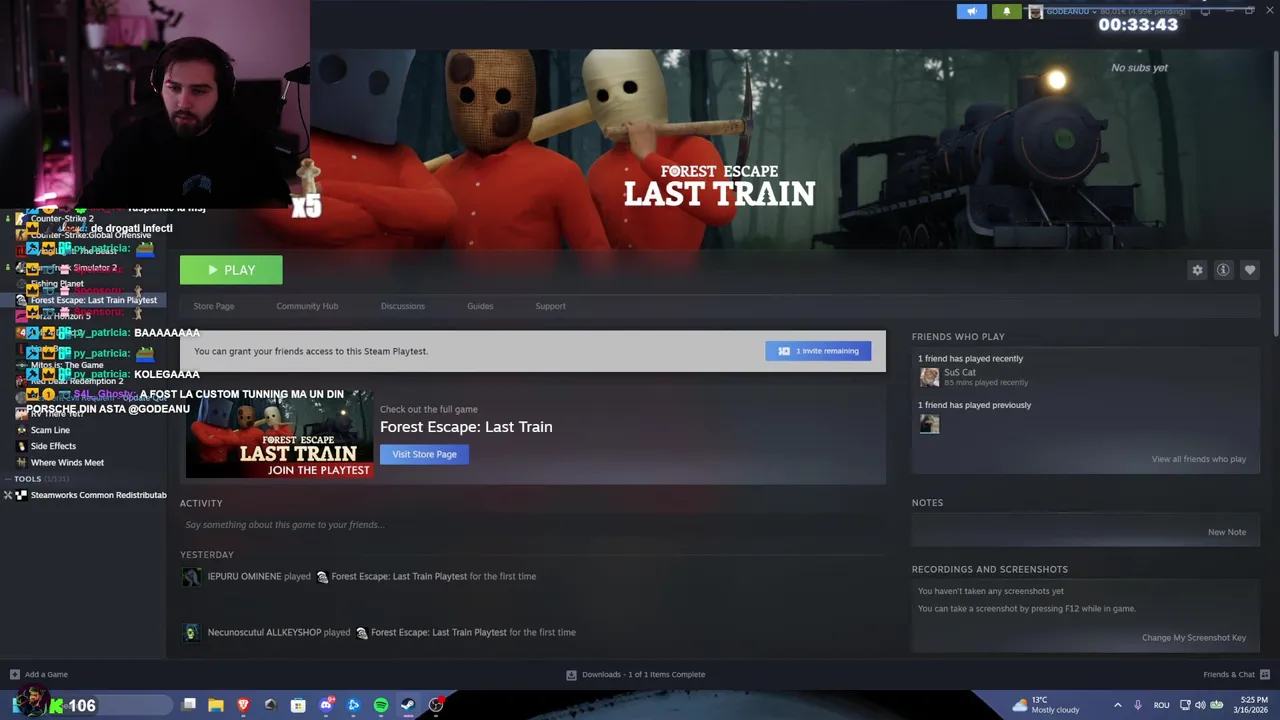
Task: Click the GODEANUU profile avatar
Action: point(1035,11)
